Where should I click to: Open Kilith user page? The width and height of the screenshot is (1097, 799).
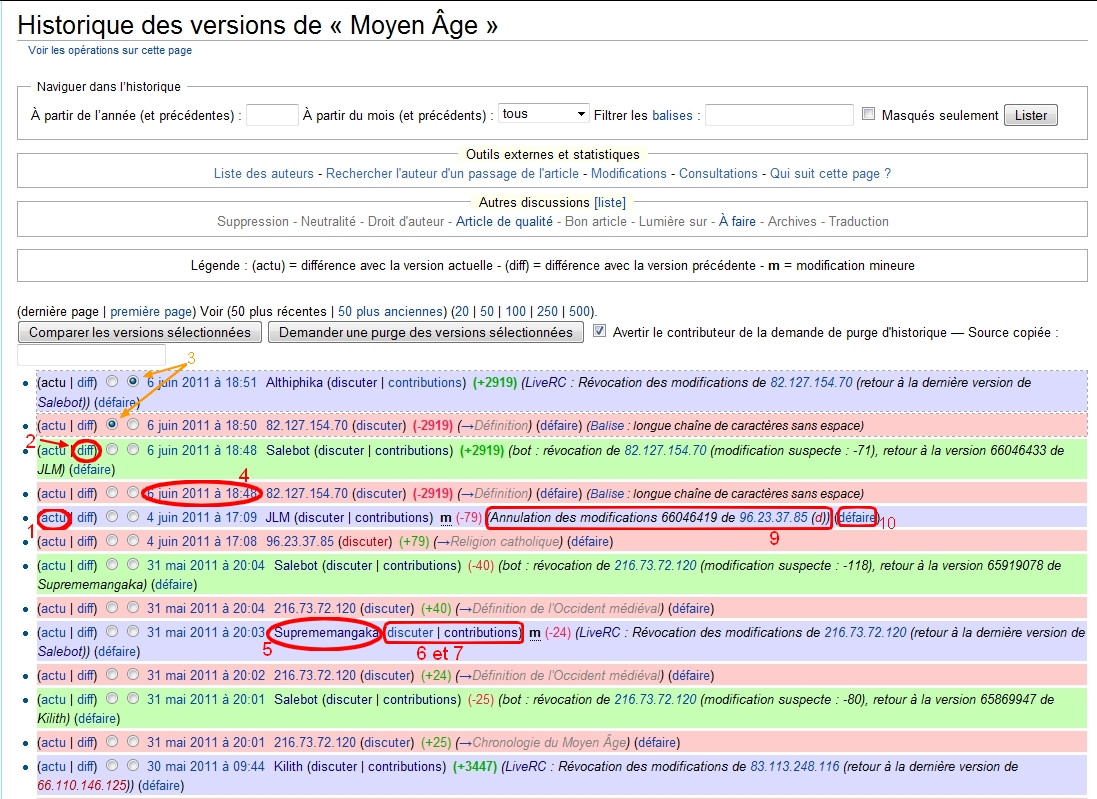[288, 767]
